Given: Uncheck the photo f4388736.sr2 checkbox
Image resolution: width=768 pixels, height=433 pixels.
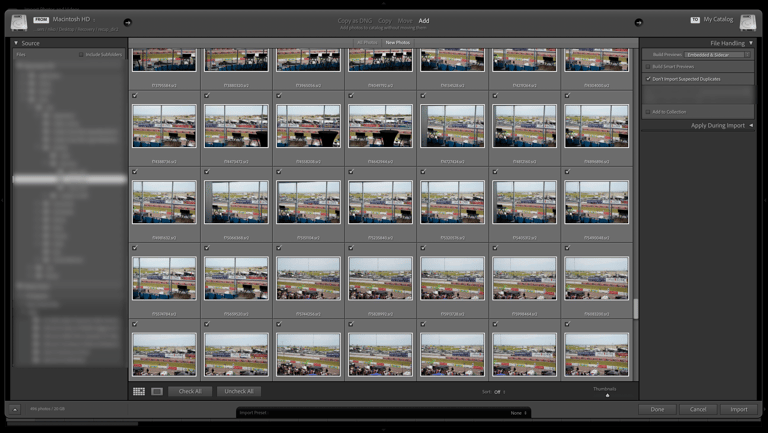Looking at the screenshot, I should point(135,96).
